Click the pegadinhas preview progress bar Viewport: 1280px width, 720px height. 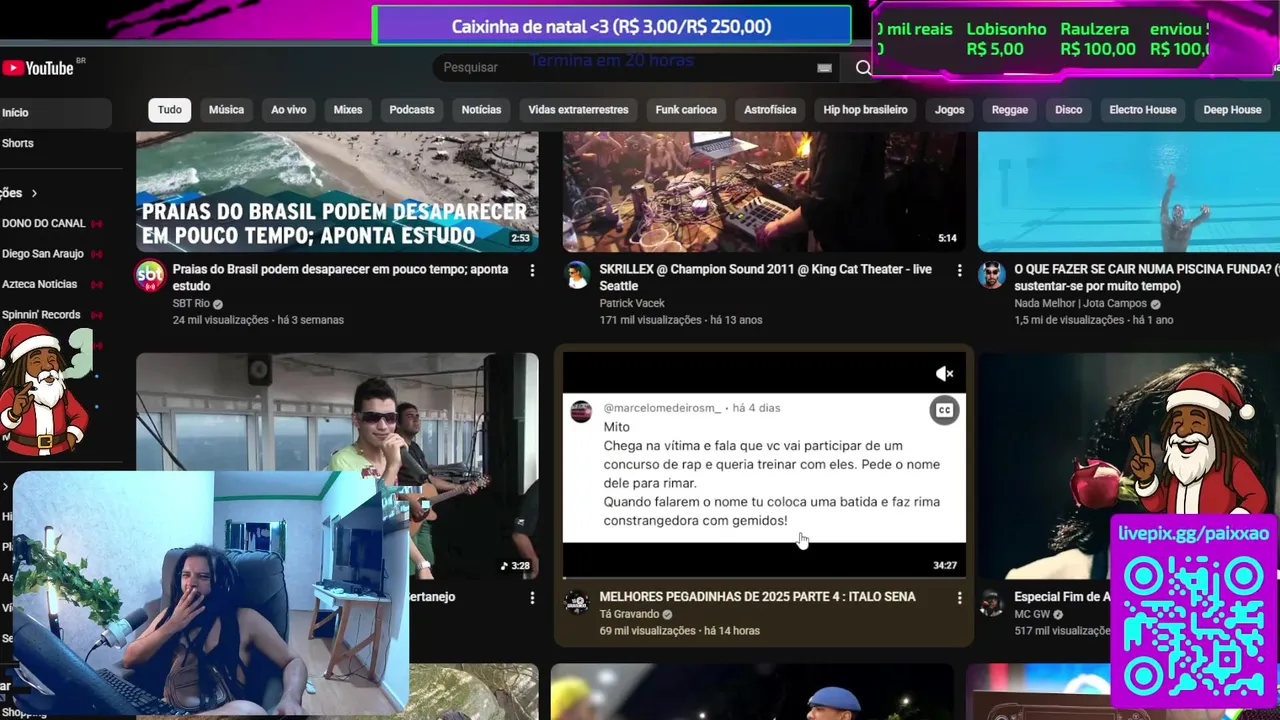pos(764,577)
